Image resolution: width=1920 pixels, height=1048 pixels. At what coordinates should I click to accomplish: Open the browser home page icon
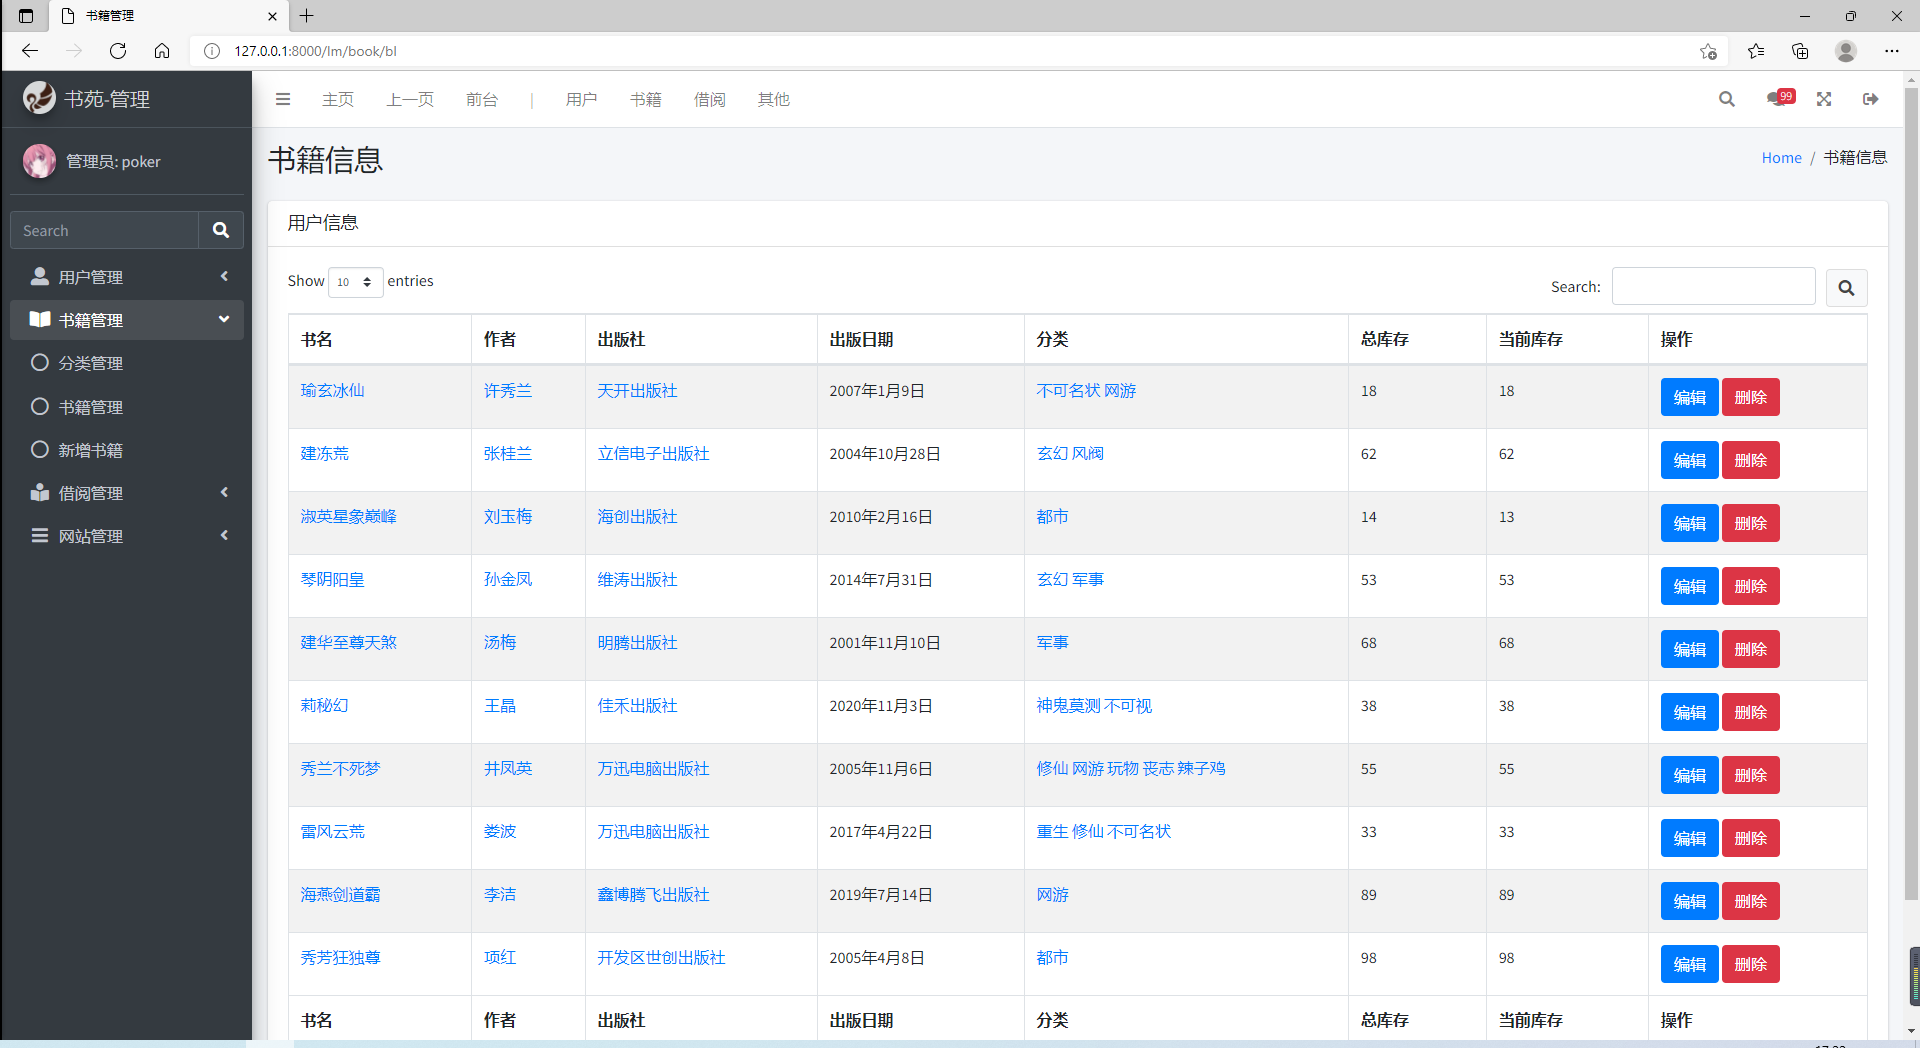coord(162,51)
